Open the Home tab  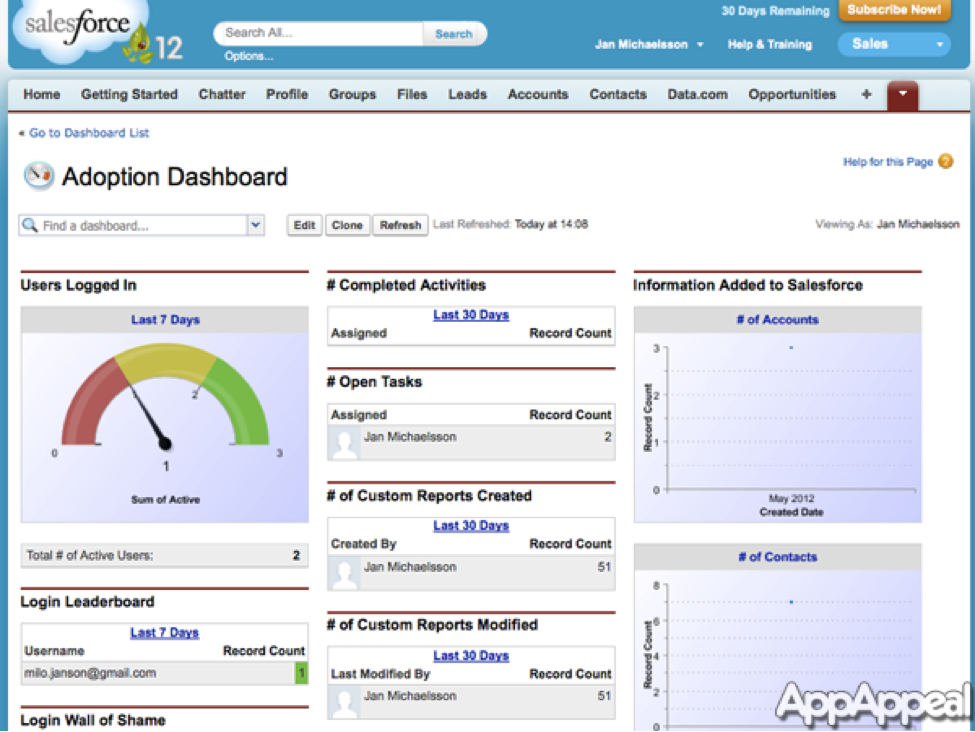[42, 95]
